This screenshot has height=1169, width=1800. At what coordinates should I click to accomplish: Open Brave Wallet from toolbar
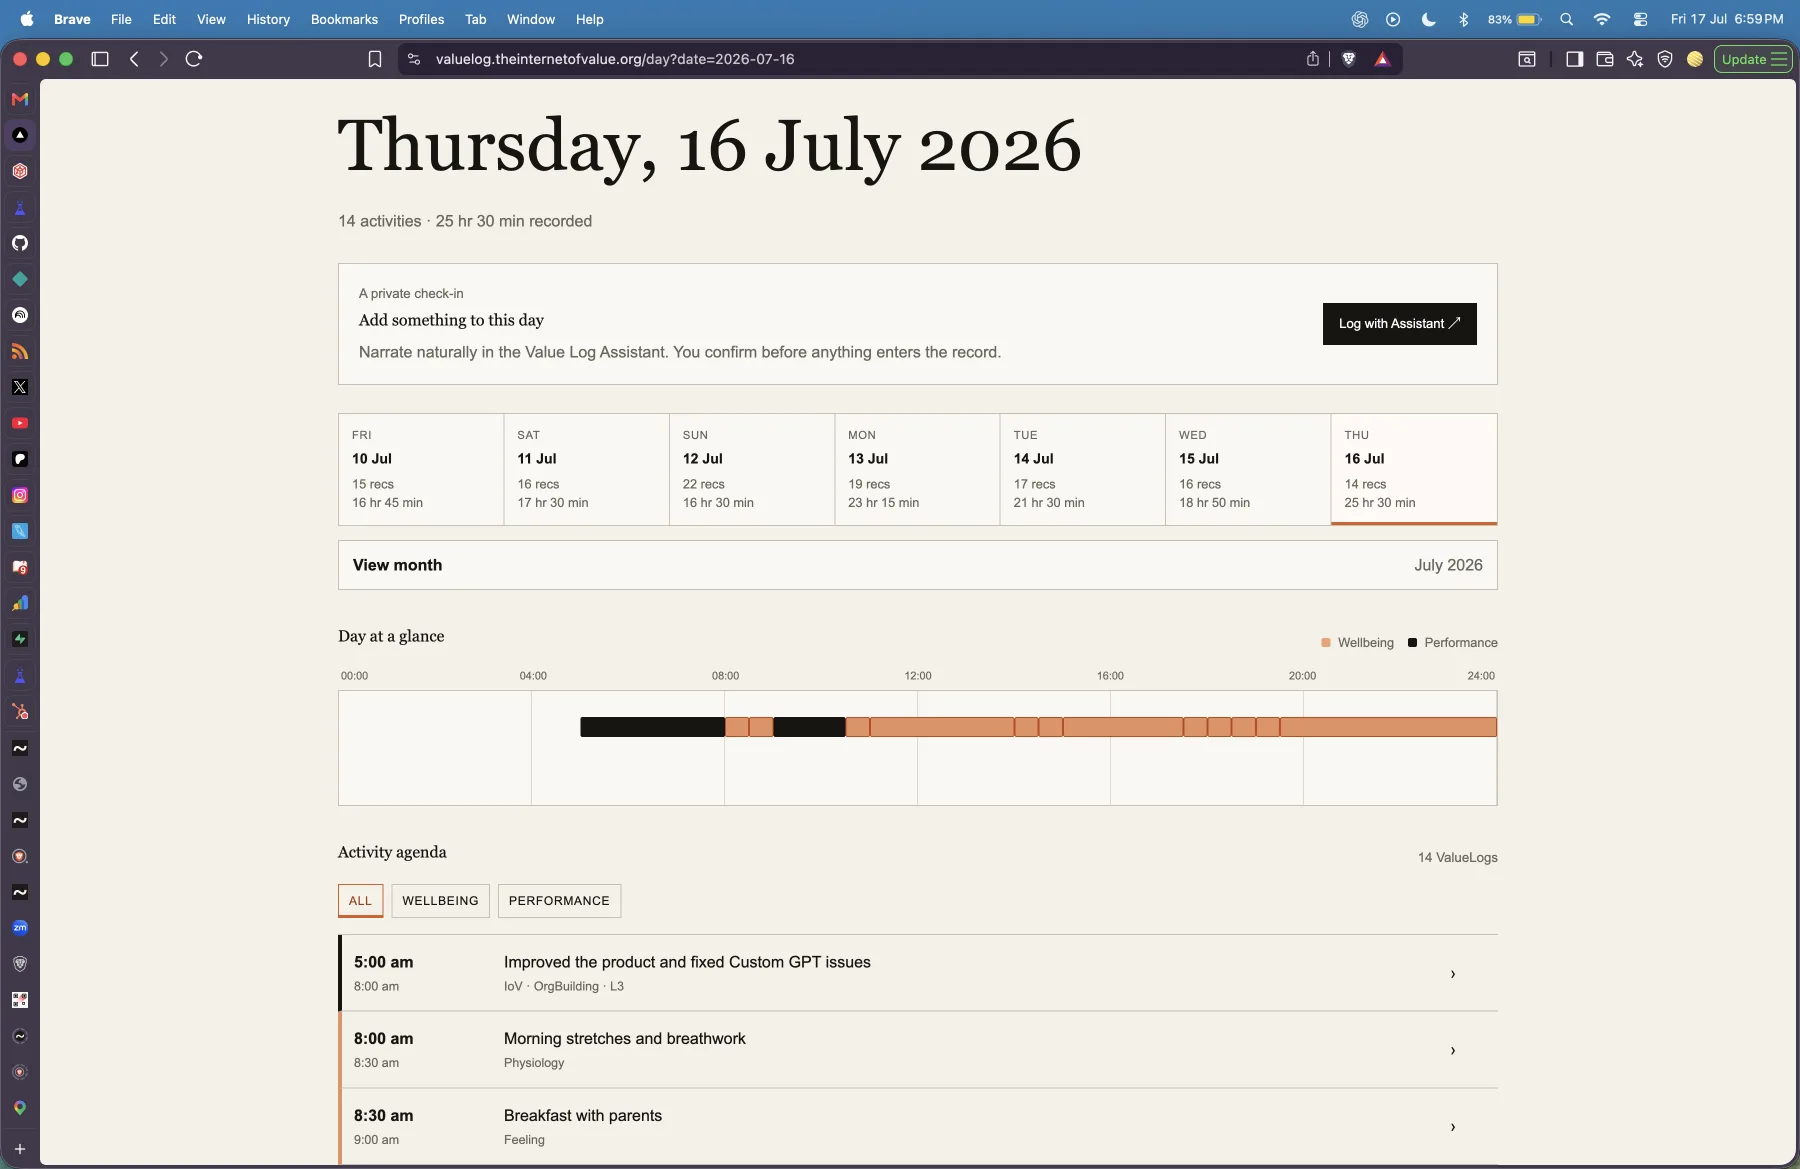click(1605, 59)
